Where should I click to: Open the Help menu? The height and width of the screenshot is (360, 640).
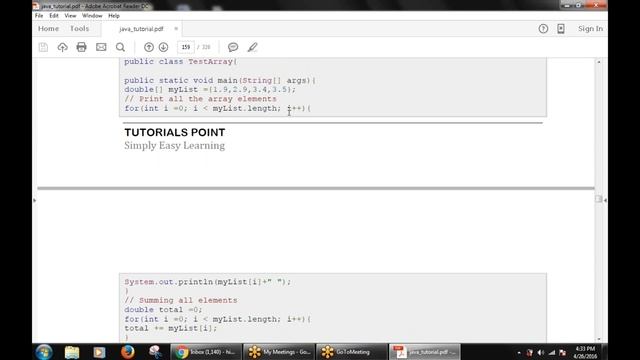coord(114,16)
